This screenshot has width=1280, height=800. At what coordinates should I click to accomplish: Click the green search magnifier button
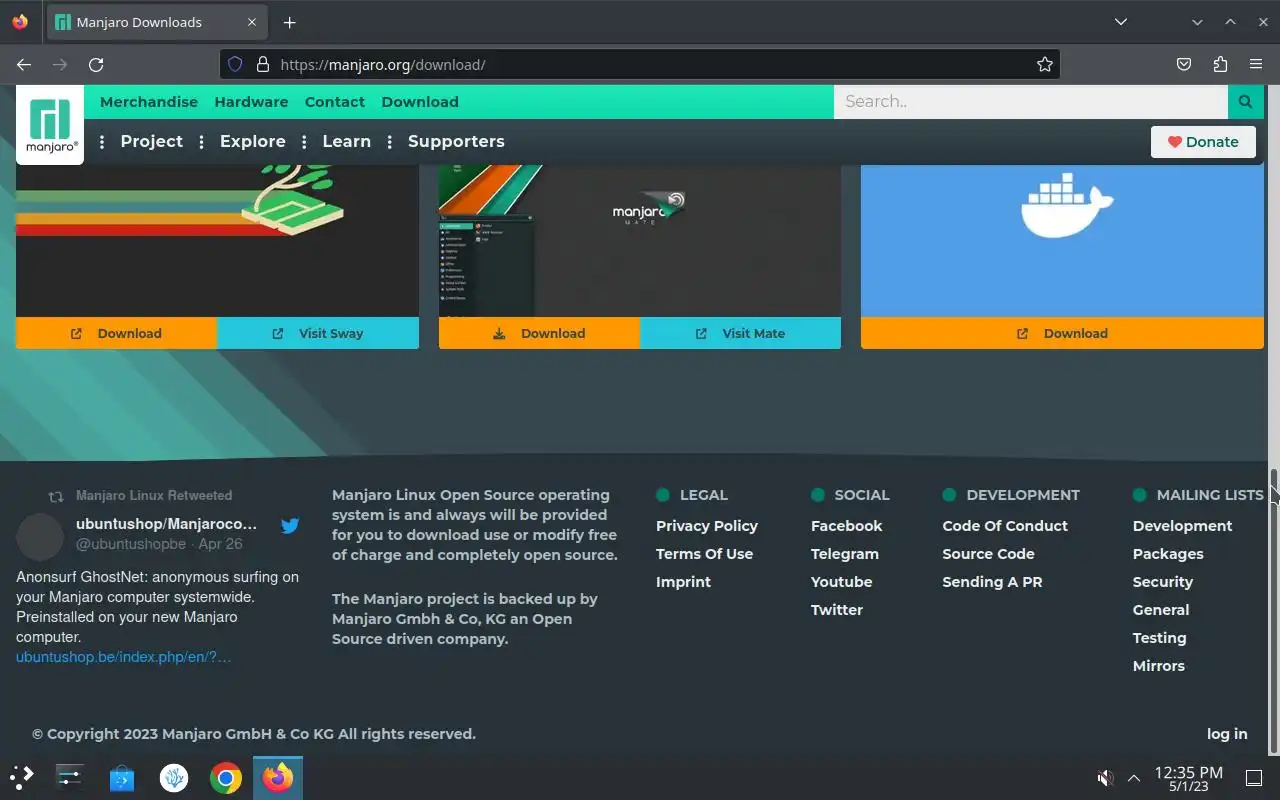coord(1245,101)
